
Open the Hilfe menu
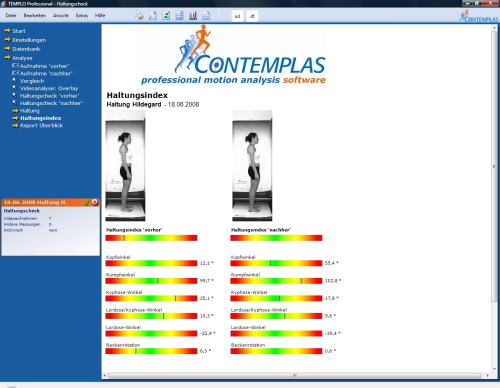pos(100,15)
